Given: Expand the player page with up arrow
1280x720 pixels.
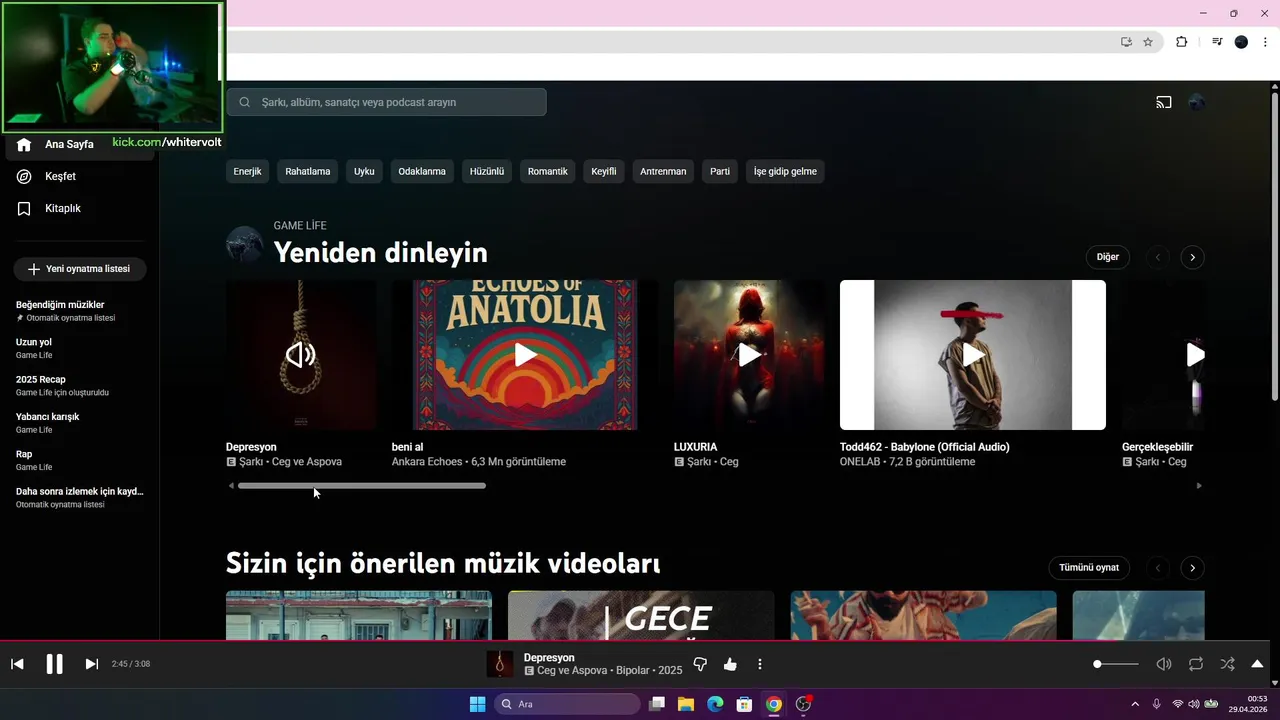Looking at the screenshot, I should point(1257,664).
